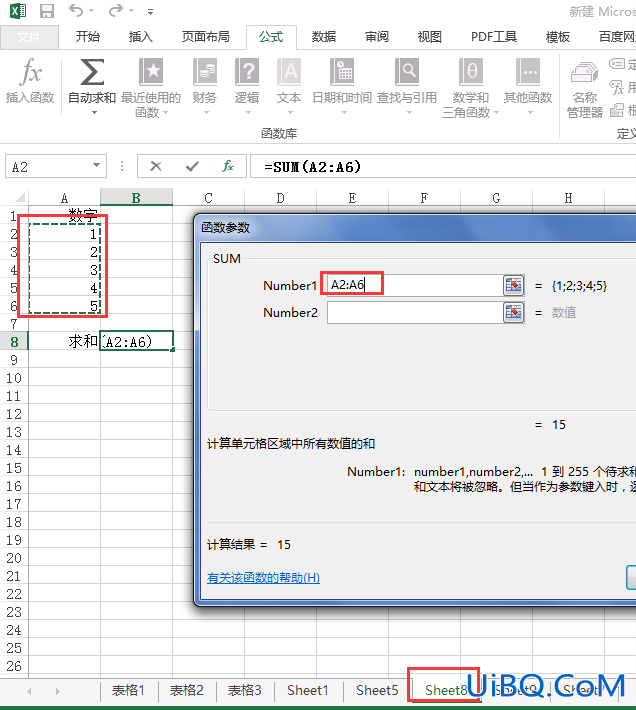
Task: Click the Name Box showing A2
Action: (48, 166)
